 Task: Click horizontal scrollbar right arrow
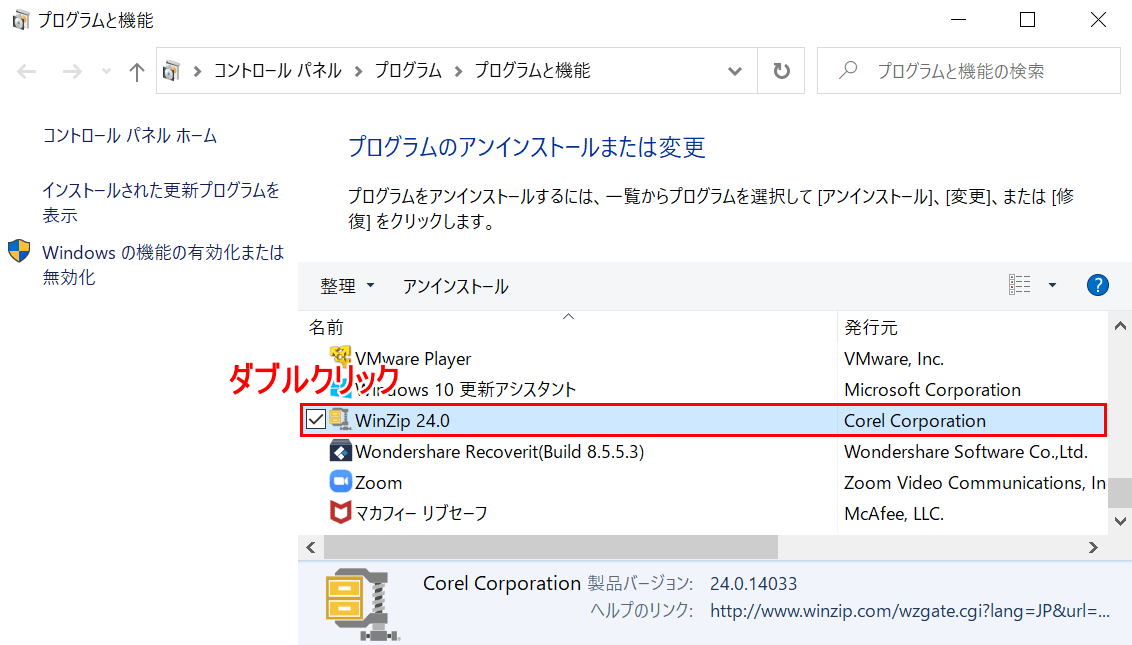point(1093,547)
